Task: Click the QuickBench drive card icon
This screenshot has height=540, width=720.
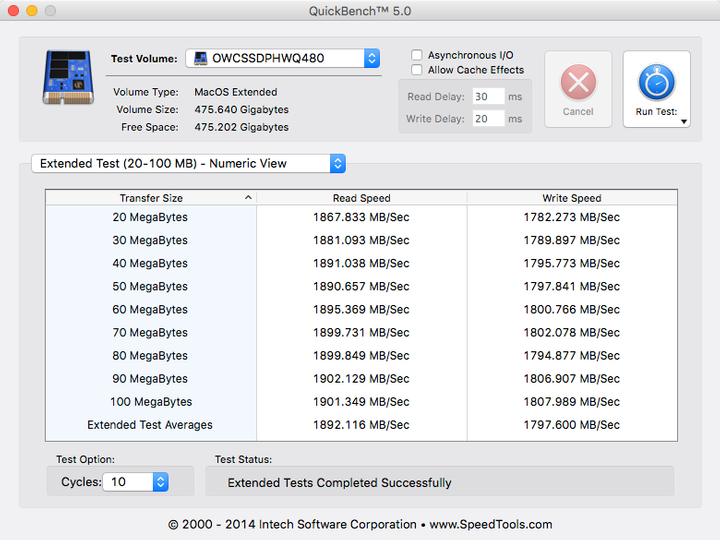Action: click(67, 76)
